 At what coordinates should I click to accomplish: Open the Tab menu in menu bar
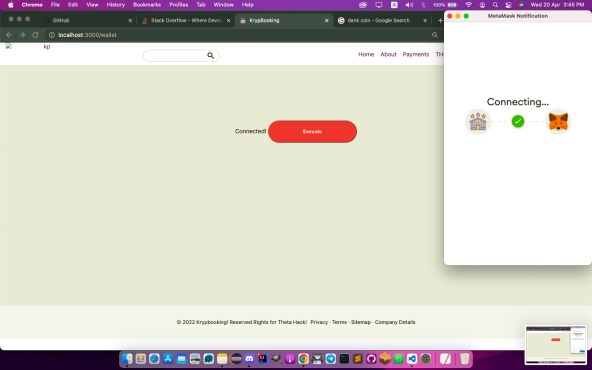201,5
